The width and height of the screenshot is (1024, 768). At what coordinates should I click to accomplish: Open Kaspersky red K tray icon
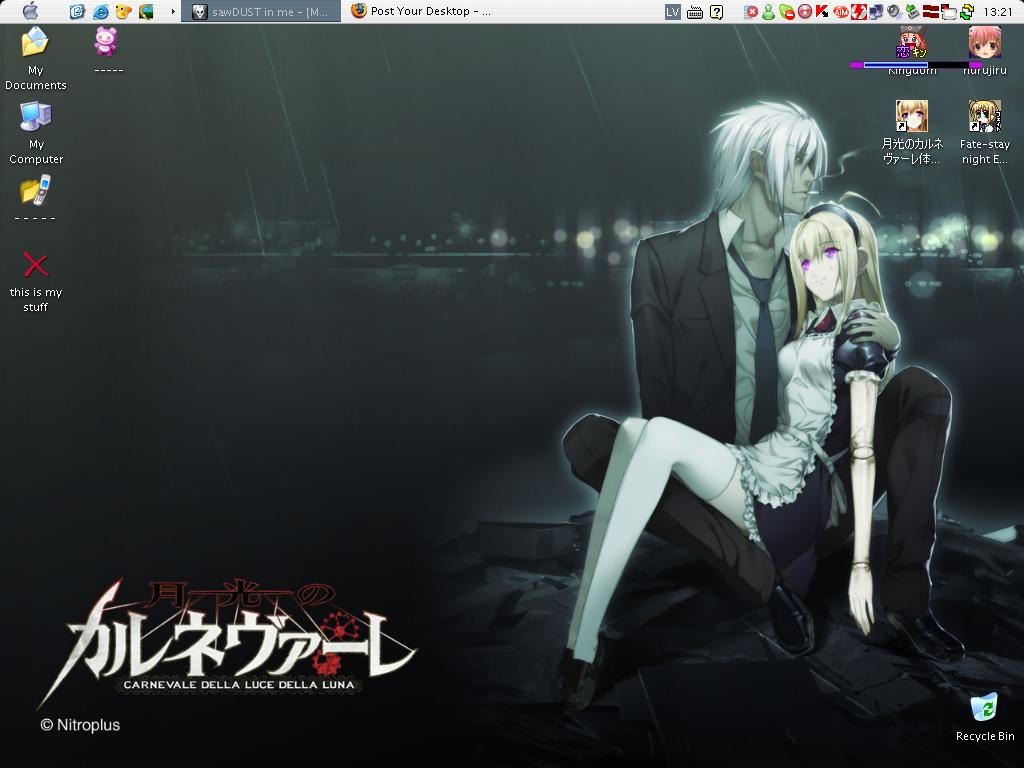point(822,12)
